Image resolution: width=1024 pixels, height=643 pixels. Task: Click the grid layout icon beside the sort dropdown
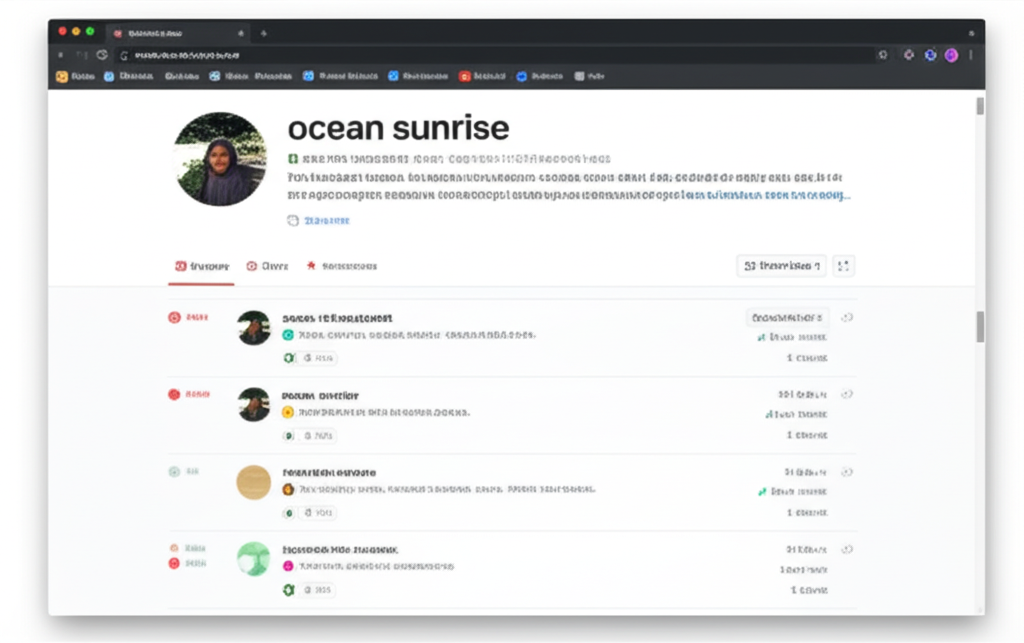click(x=844, y=265)
